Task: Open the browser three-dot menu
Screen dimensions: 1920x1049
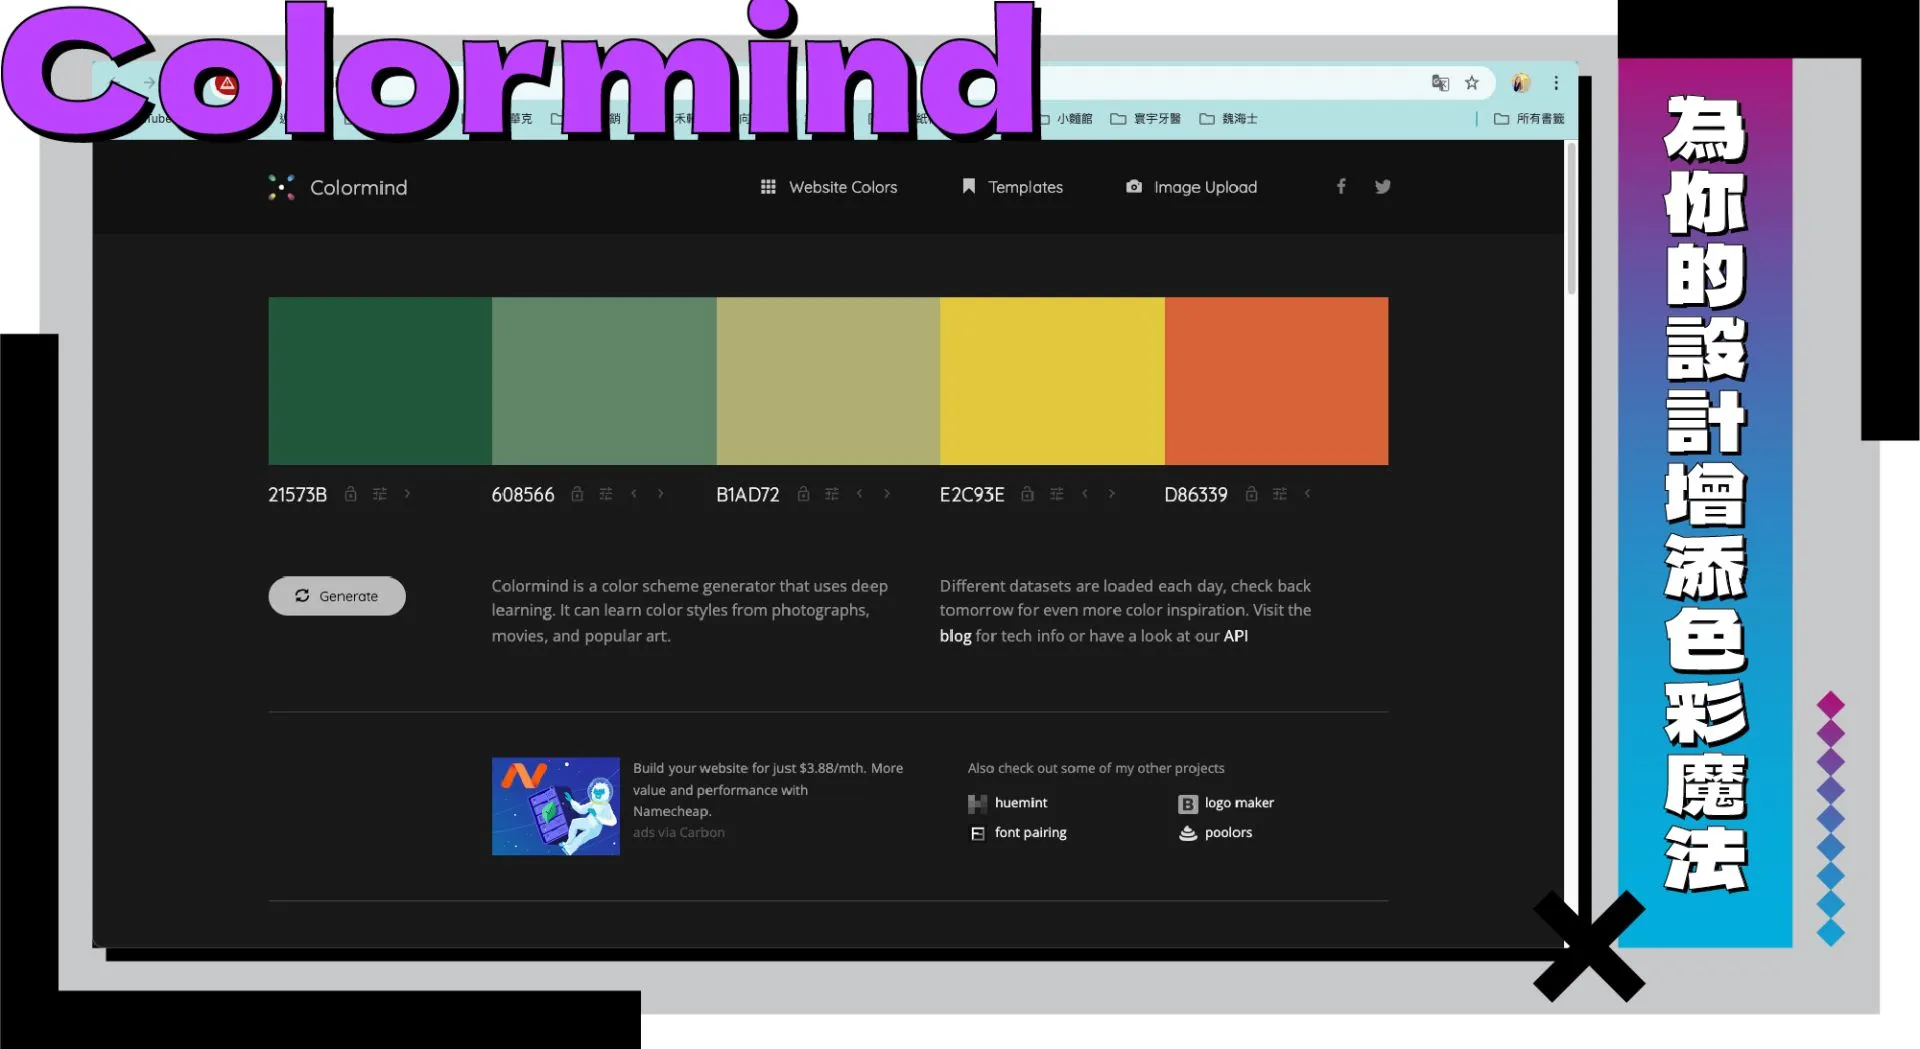Action: click(1556, 83)
